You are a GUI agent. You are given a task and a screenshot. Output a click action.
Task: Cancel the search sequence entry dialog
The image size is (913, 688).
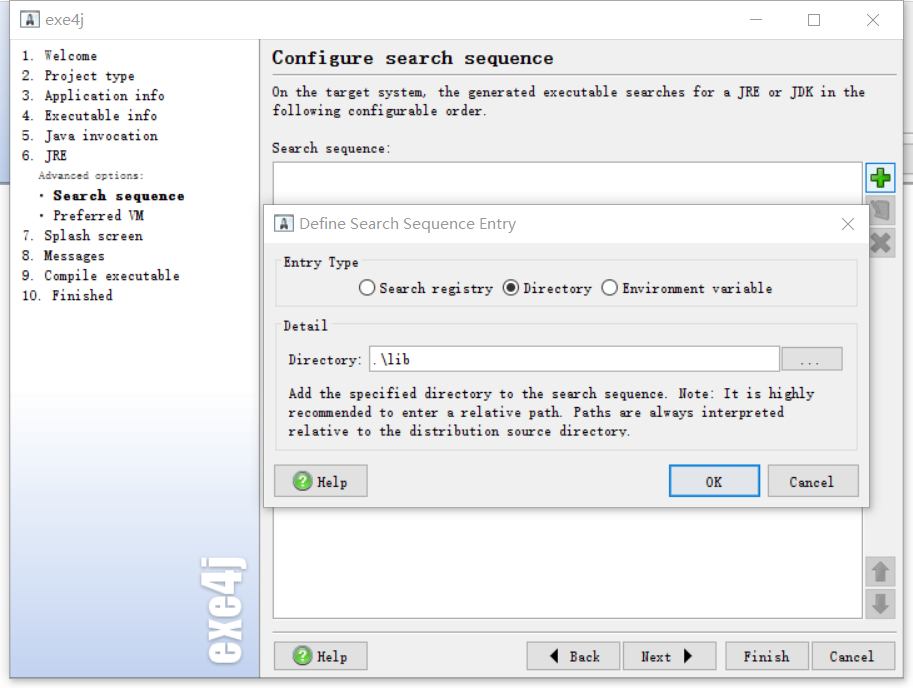pos(813,481)
